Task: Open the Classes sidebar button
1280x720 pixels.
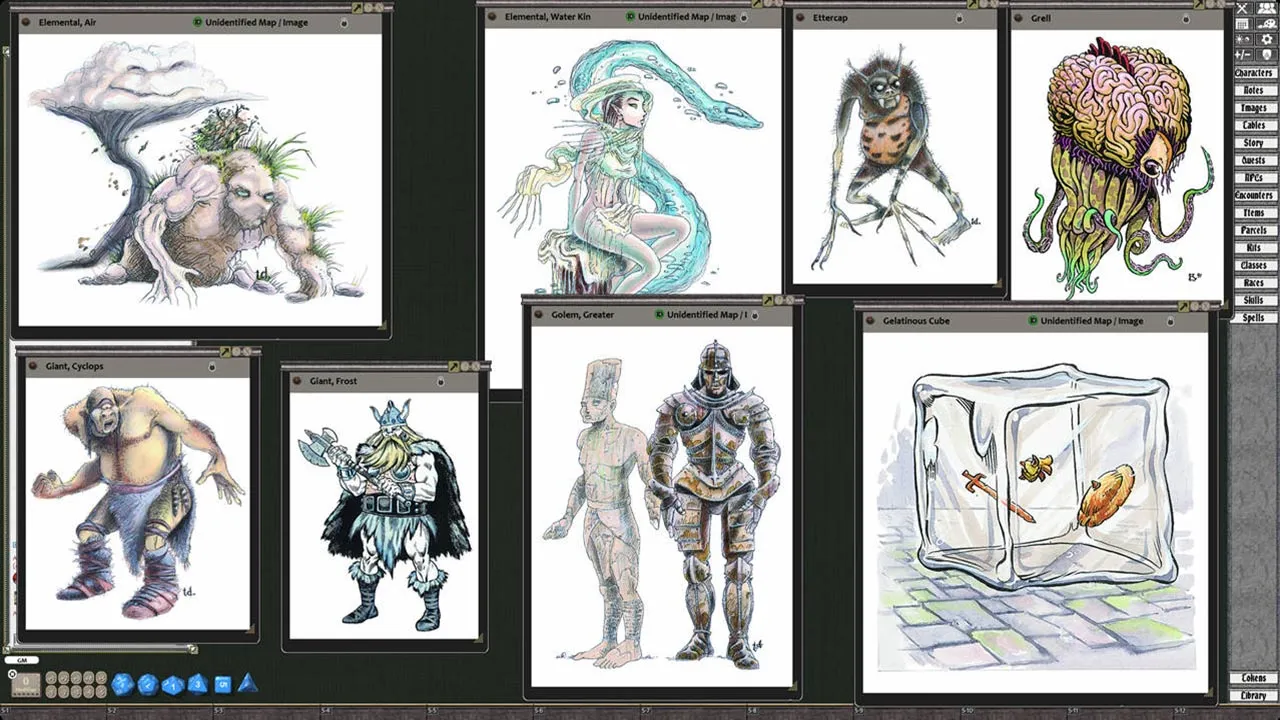Action: (1253, 265)
